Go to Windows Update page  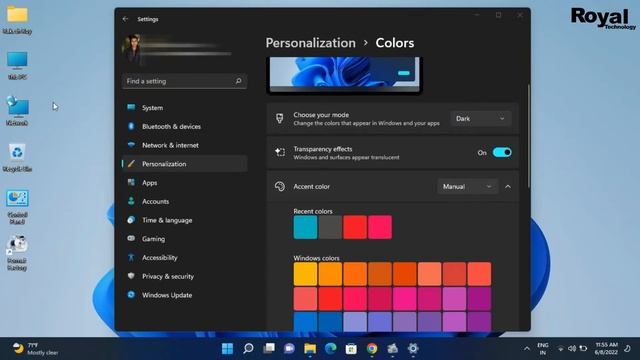pyautogui.click(x=184, y=295)
